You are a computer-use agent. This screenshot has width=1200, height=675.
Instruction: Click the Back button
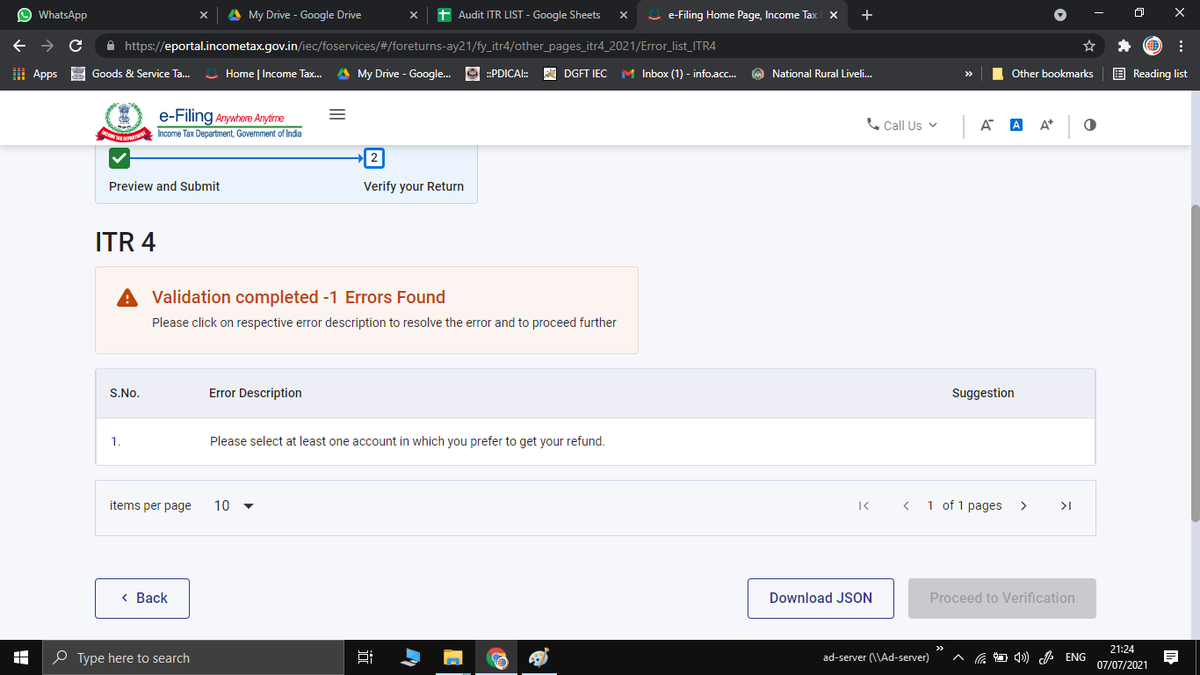142,598
